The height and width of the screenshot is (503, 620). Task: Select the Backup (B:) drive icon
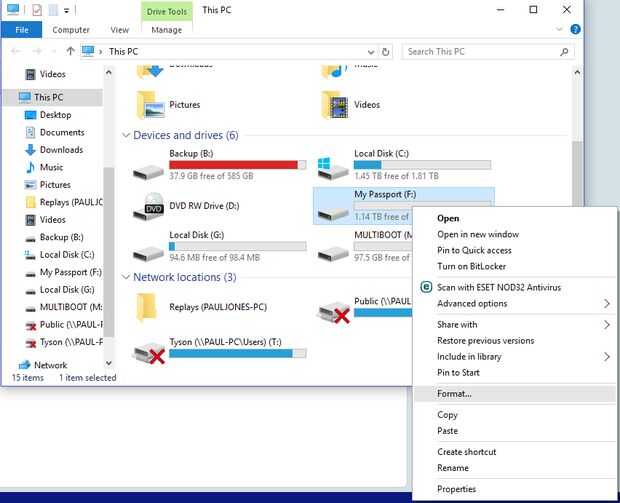click(148, 172)
